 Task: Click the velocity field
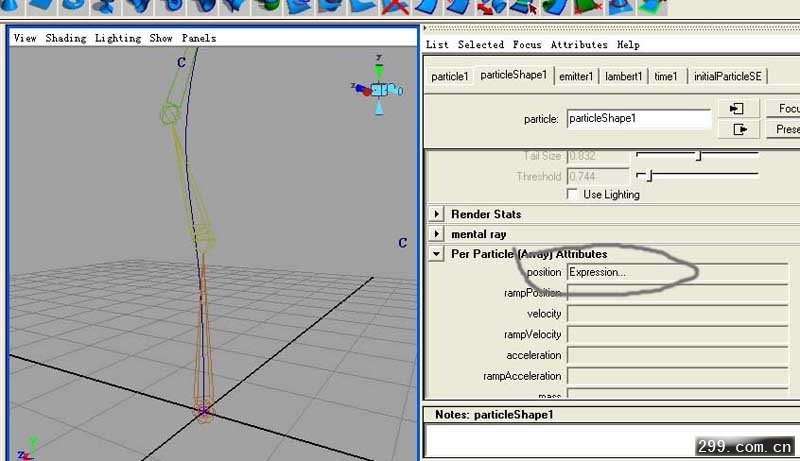(678, 314)
